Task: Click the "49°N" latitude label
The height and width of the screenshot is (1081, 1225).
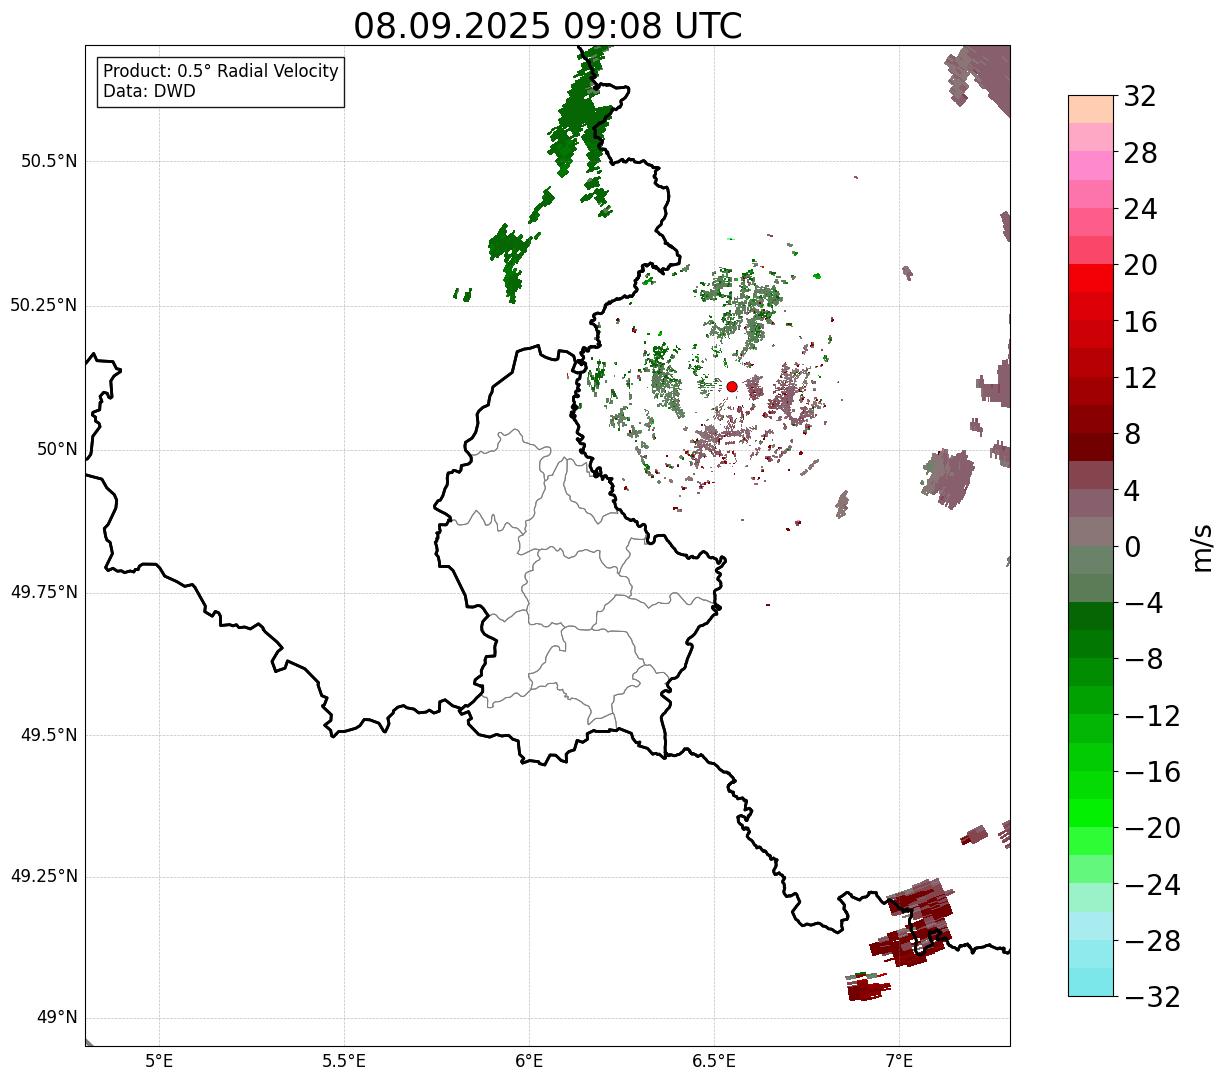Action: (x=57, y=1017)
